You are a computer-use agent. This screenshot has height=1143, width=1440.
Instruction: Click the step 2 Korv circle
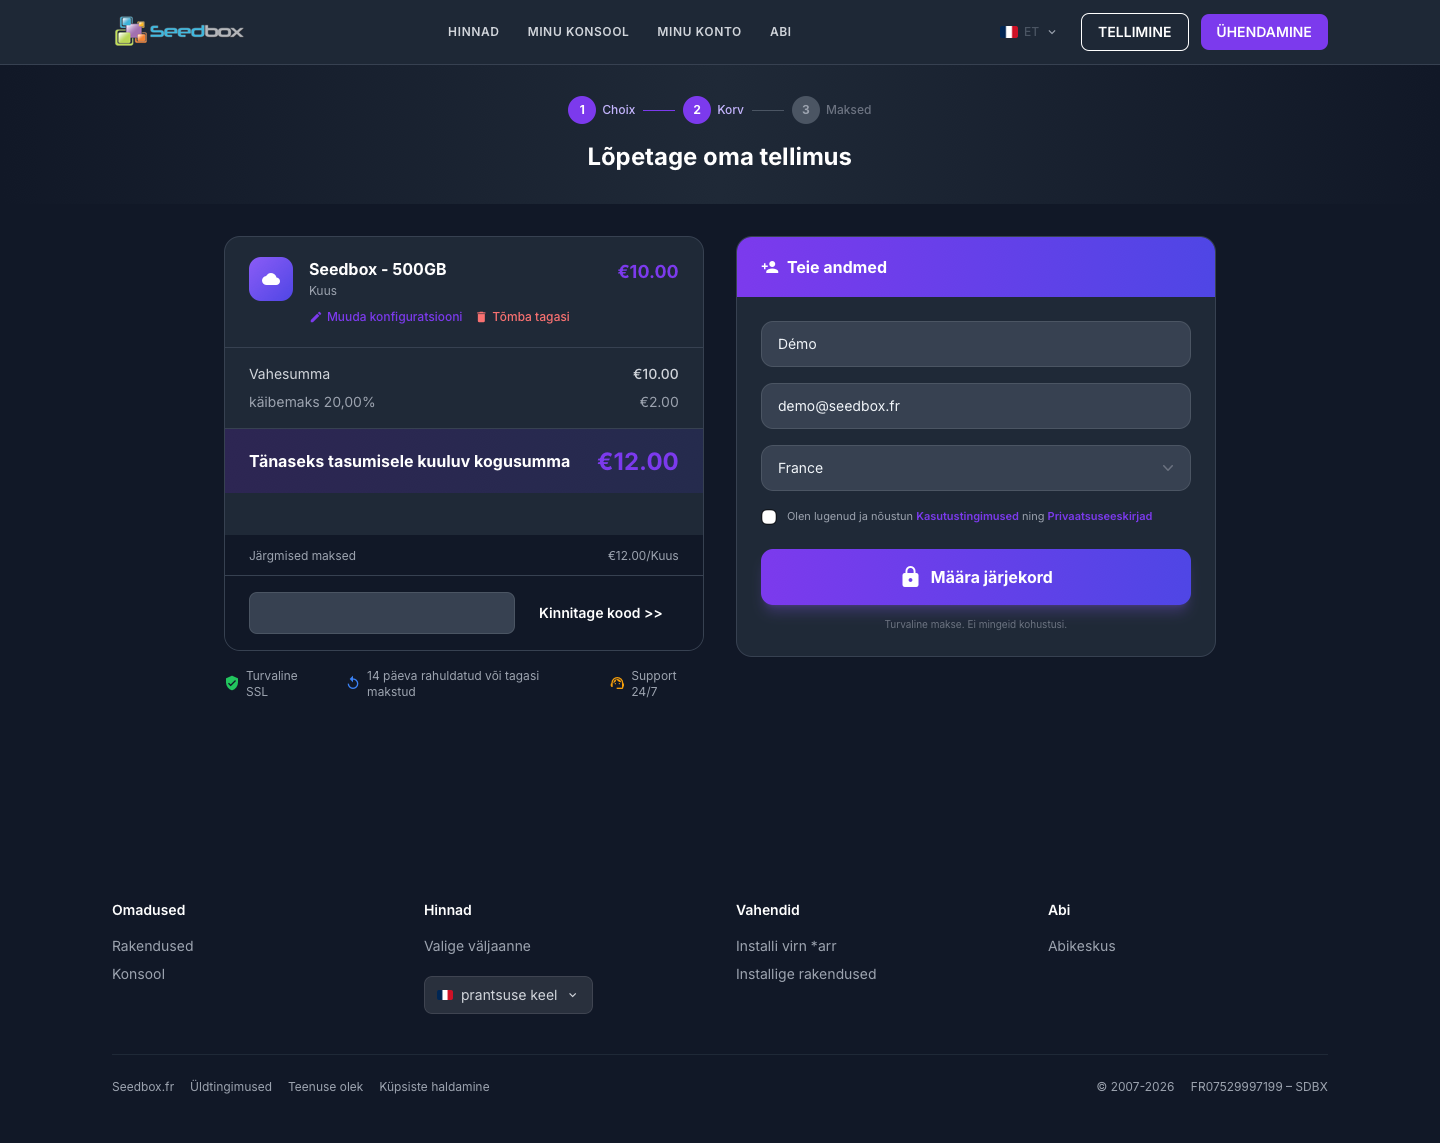click(x=697, y=110)
